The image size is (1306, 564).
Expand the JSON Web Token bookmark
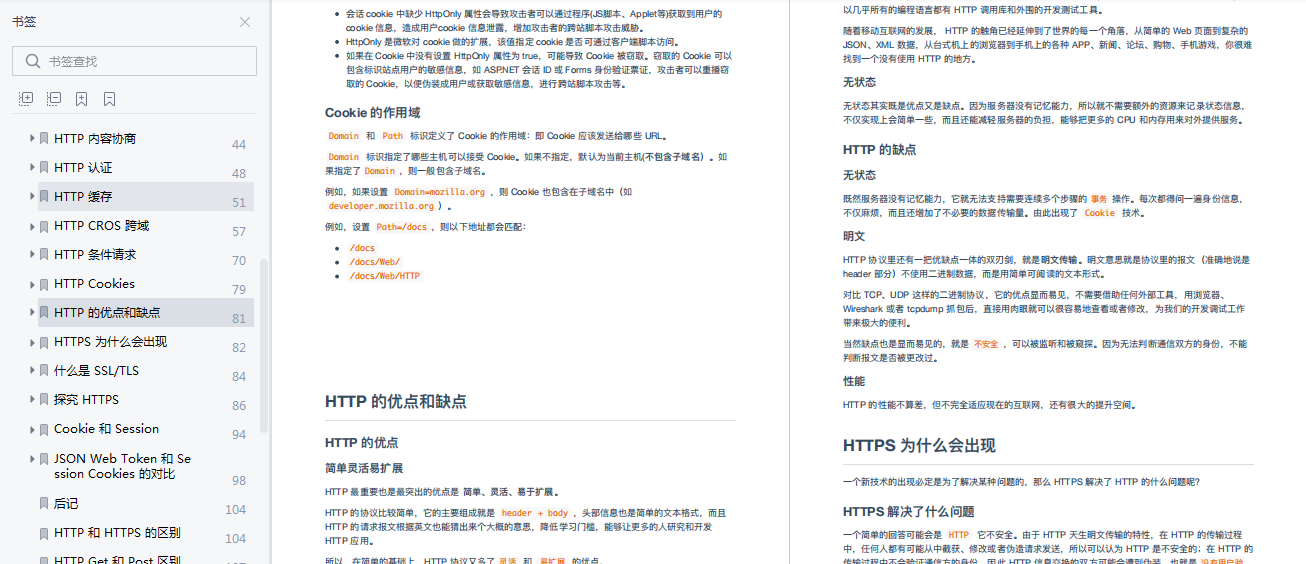[x=32, y=458]
